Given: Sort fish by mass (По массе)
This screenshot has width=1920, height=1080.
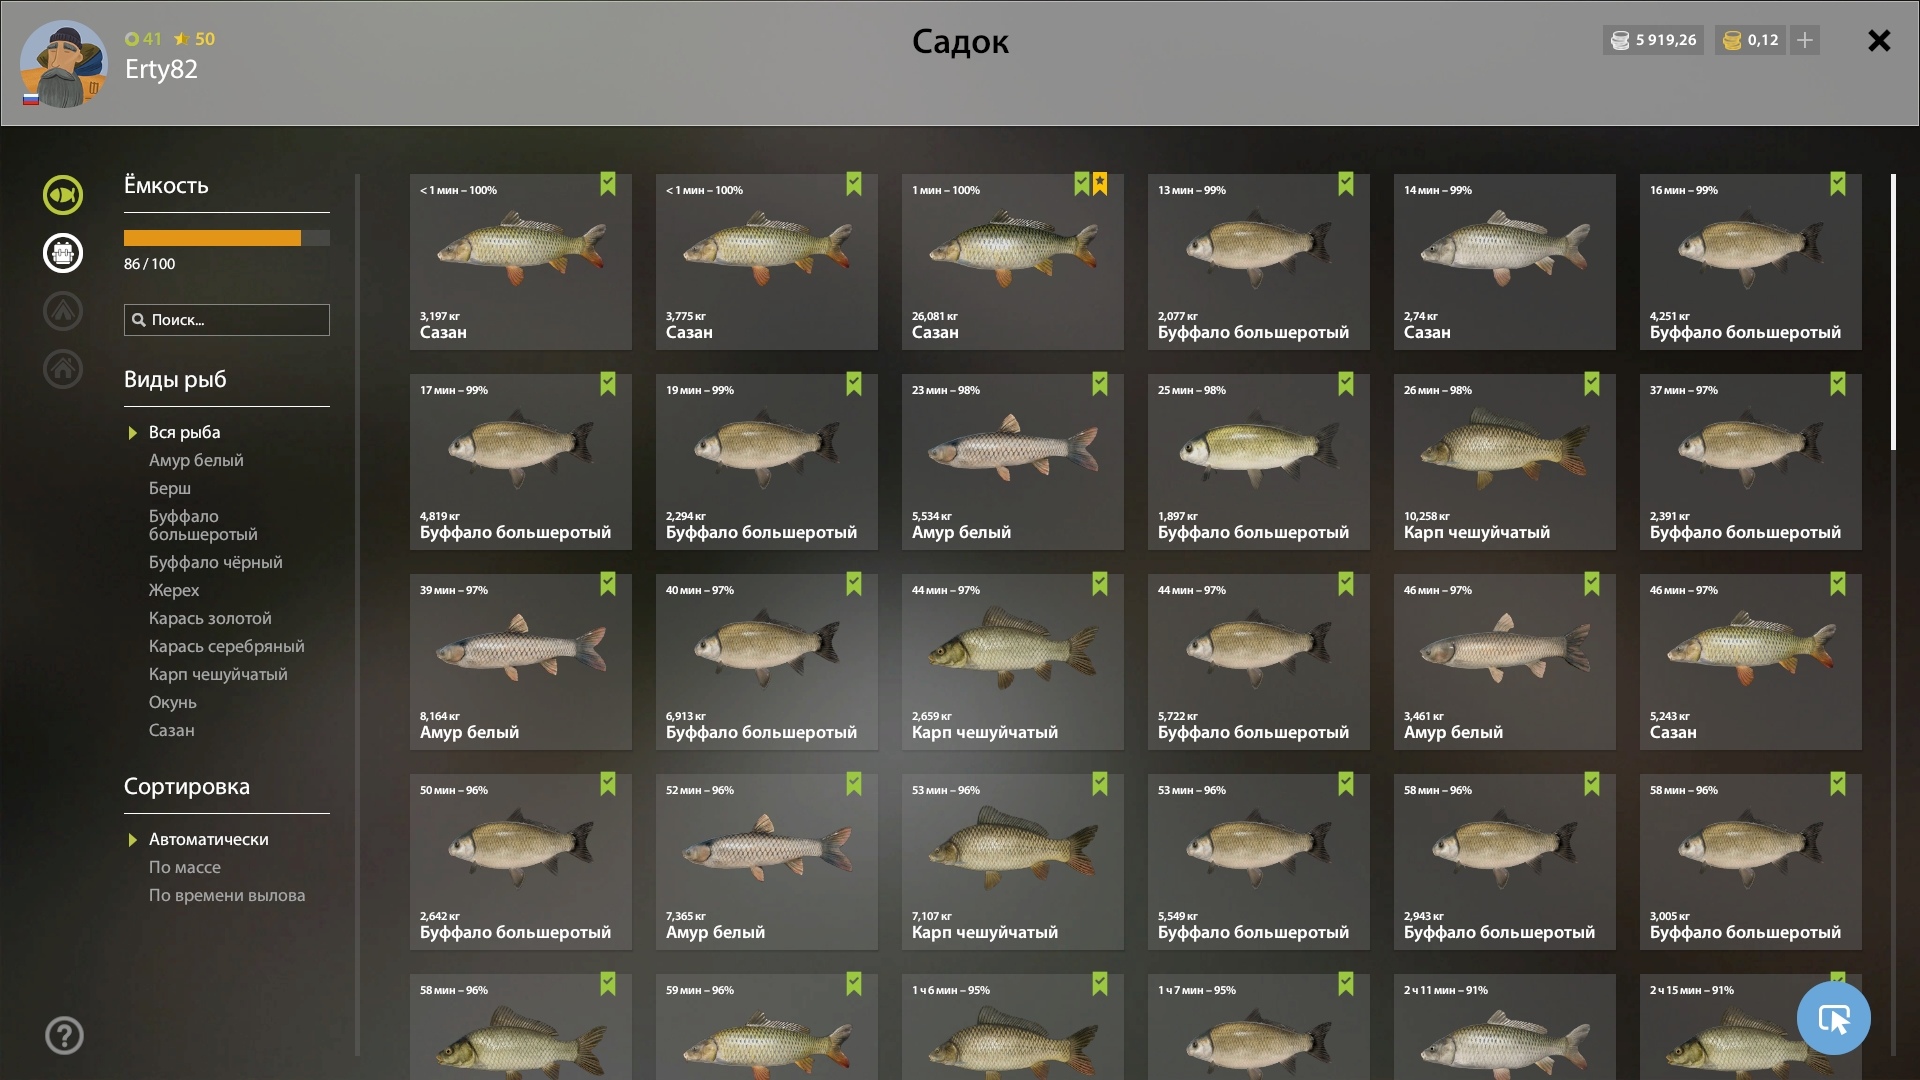Looking at the screenshot, I should point(185,867).
